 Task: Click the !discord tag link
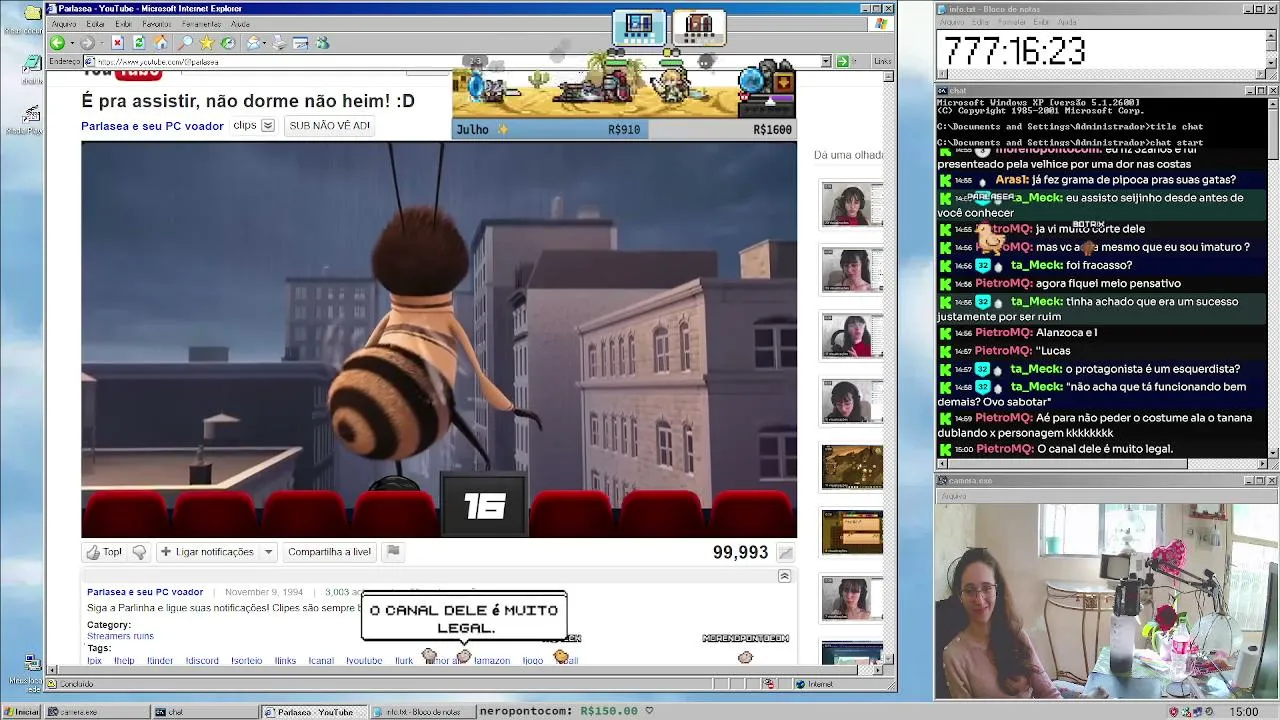201,661
